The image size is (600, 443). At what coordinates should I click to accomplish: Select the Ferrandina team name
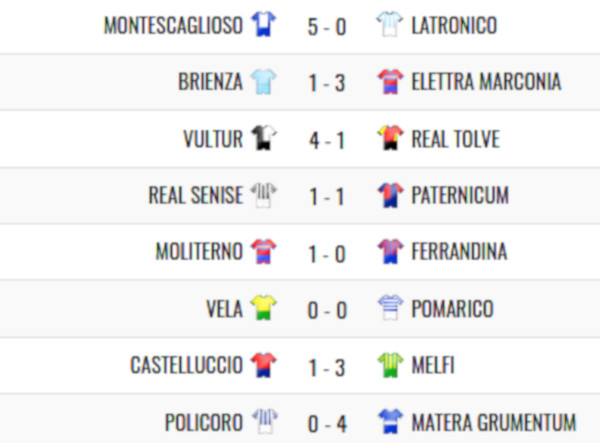[x=459, y=251]
